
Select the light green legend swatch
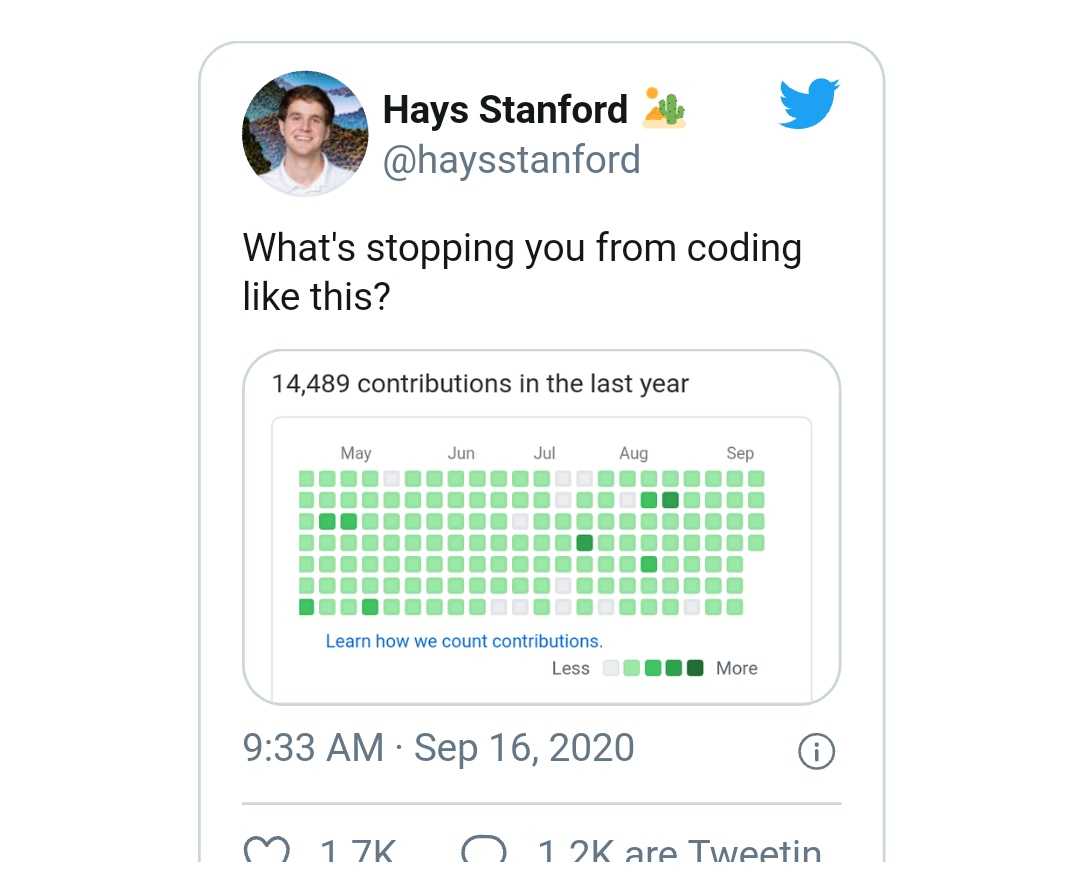click(632, 668)
